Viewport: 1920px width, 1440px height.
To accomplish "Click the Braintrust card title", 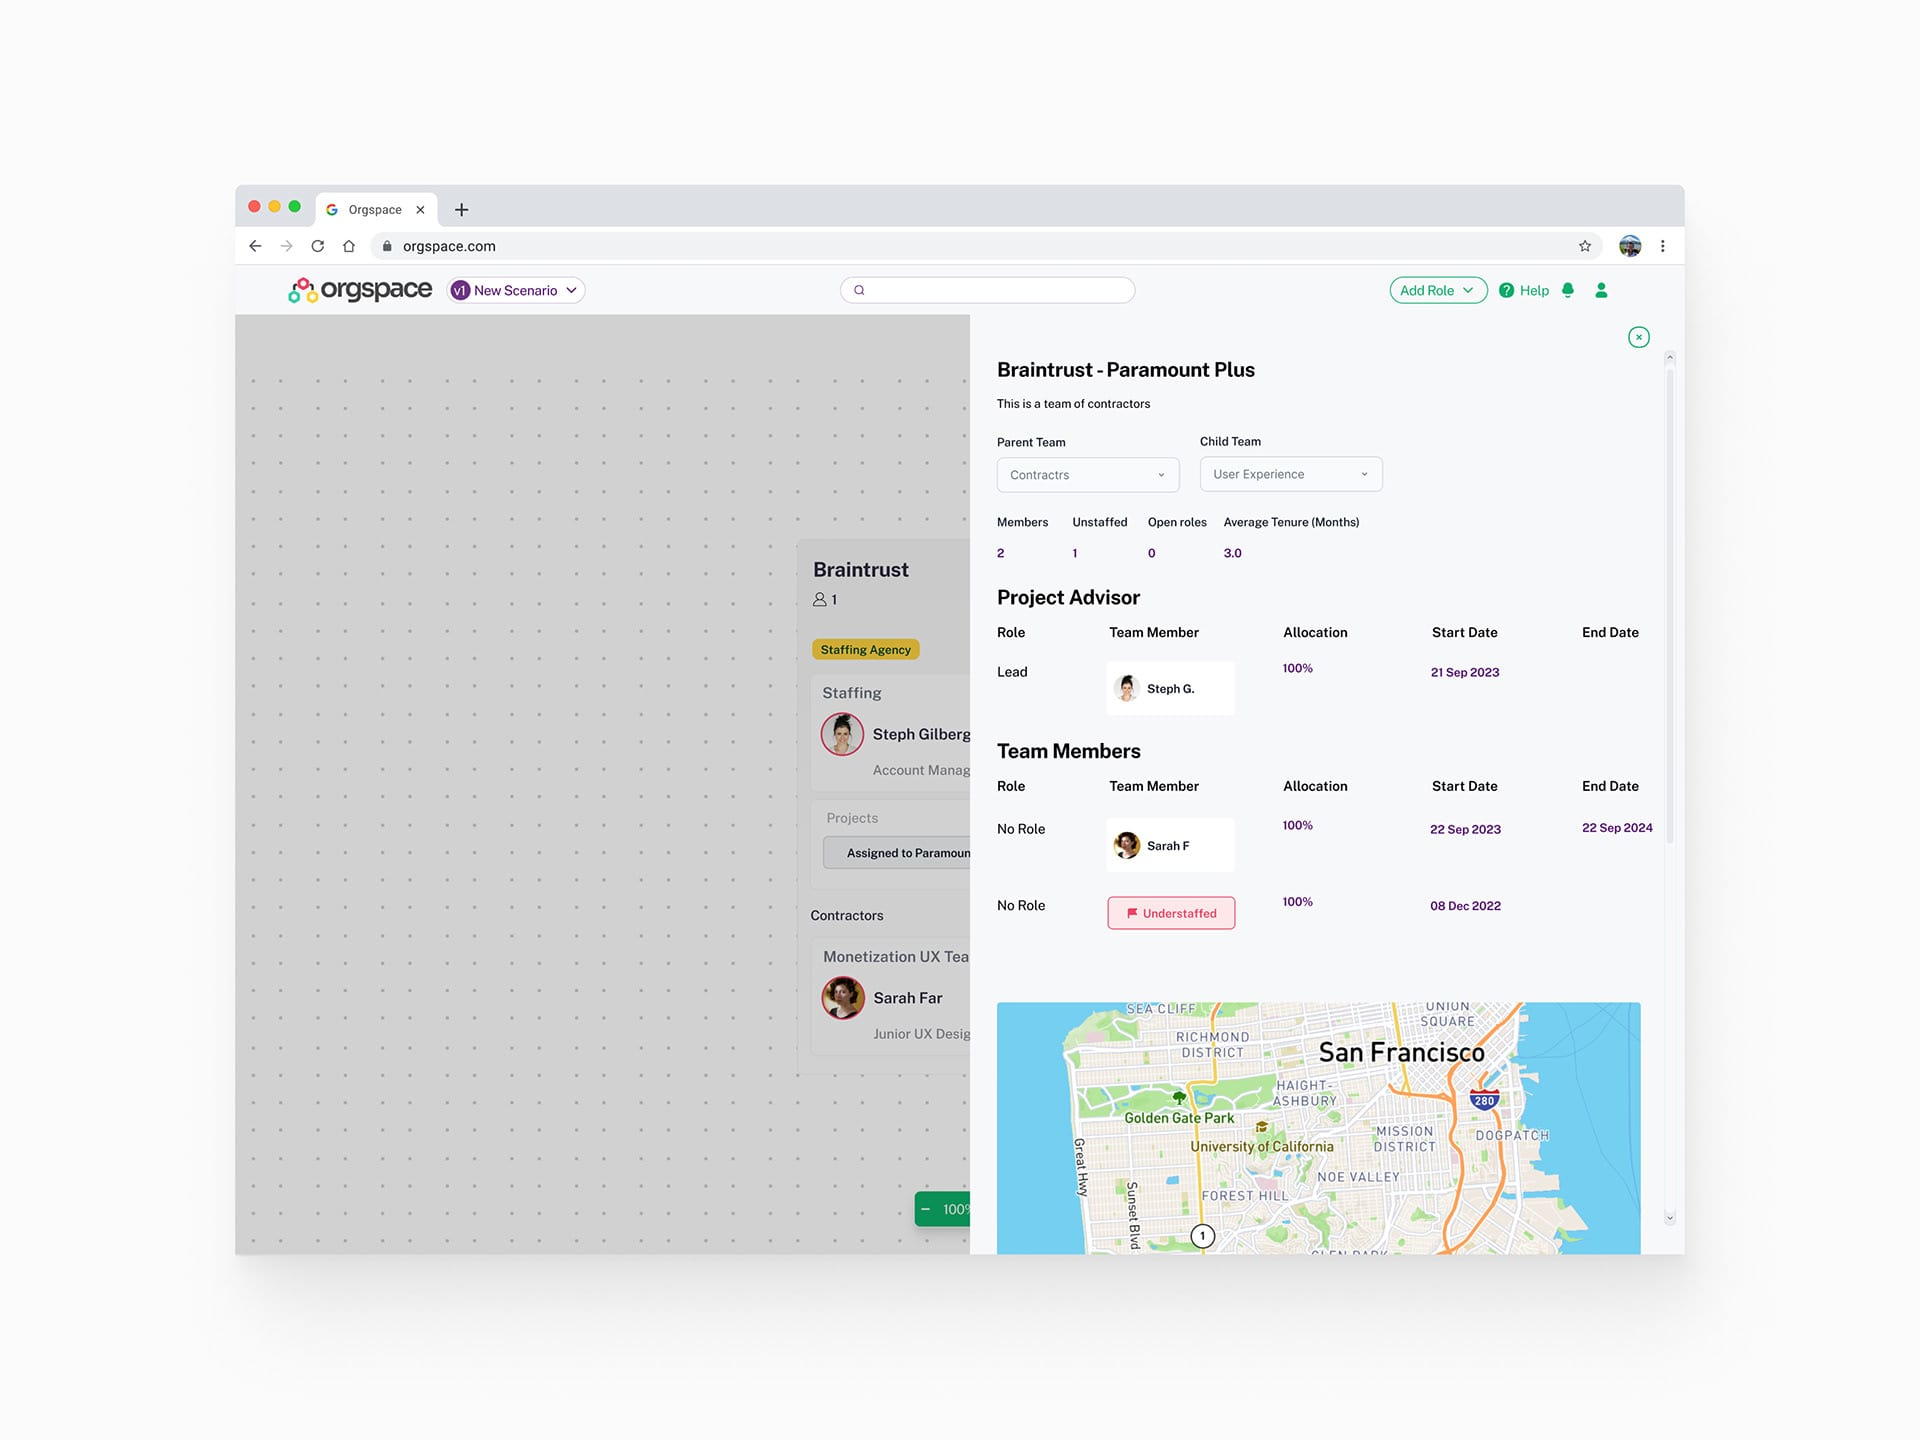I will click(861, 570).
